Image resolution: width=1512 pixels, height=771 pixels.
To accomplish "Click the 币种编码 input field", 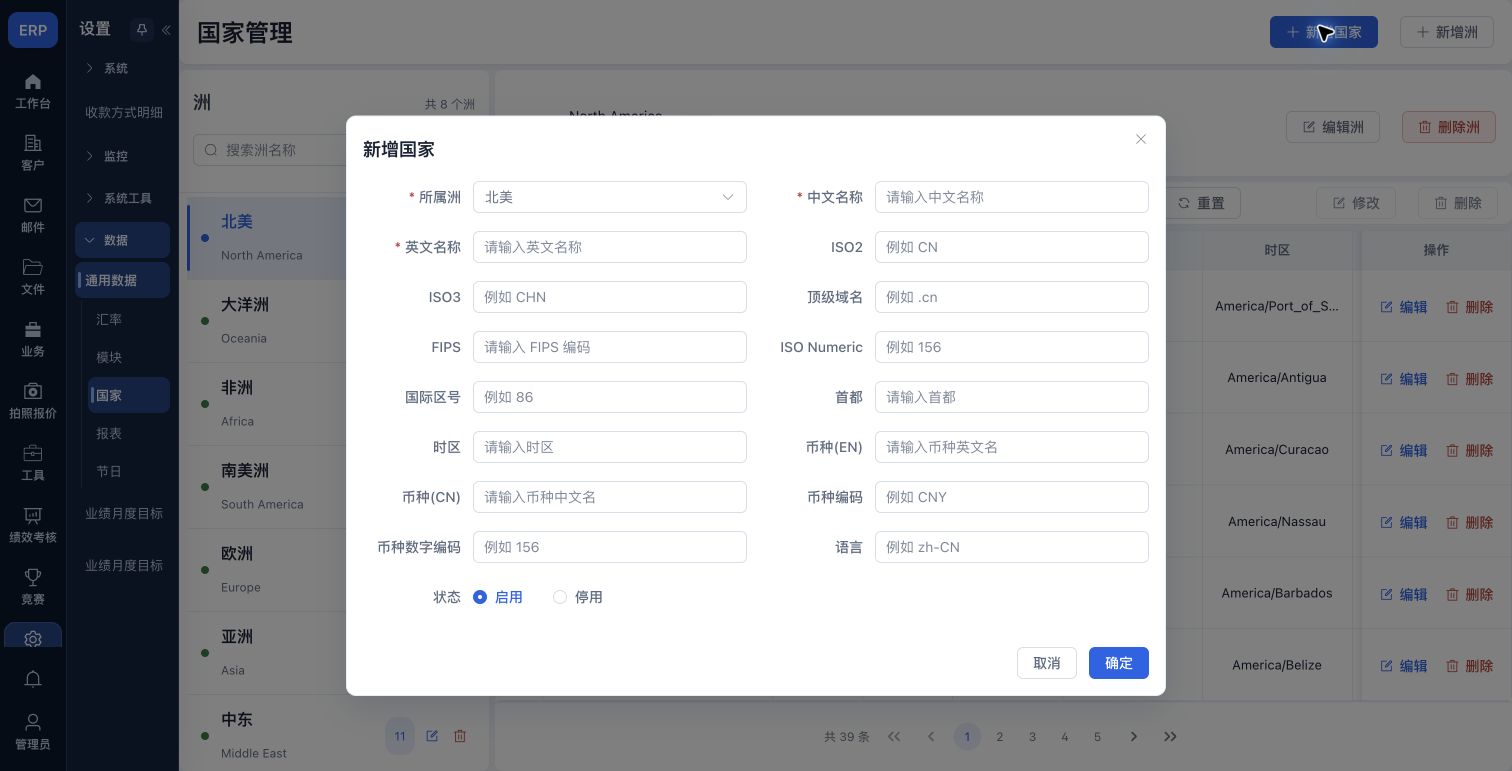I will 1012,497.
